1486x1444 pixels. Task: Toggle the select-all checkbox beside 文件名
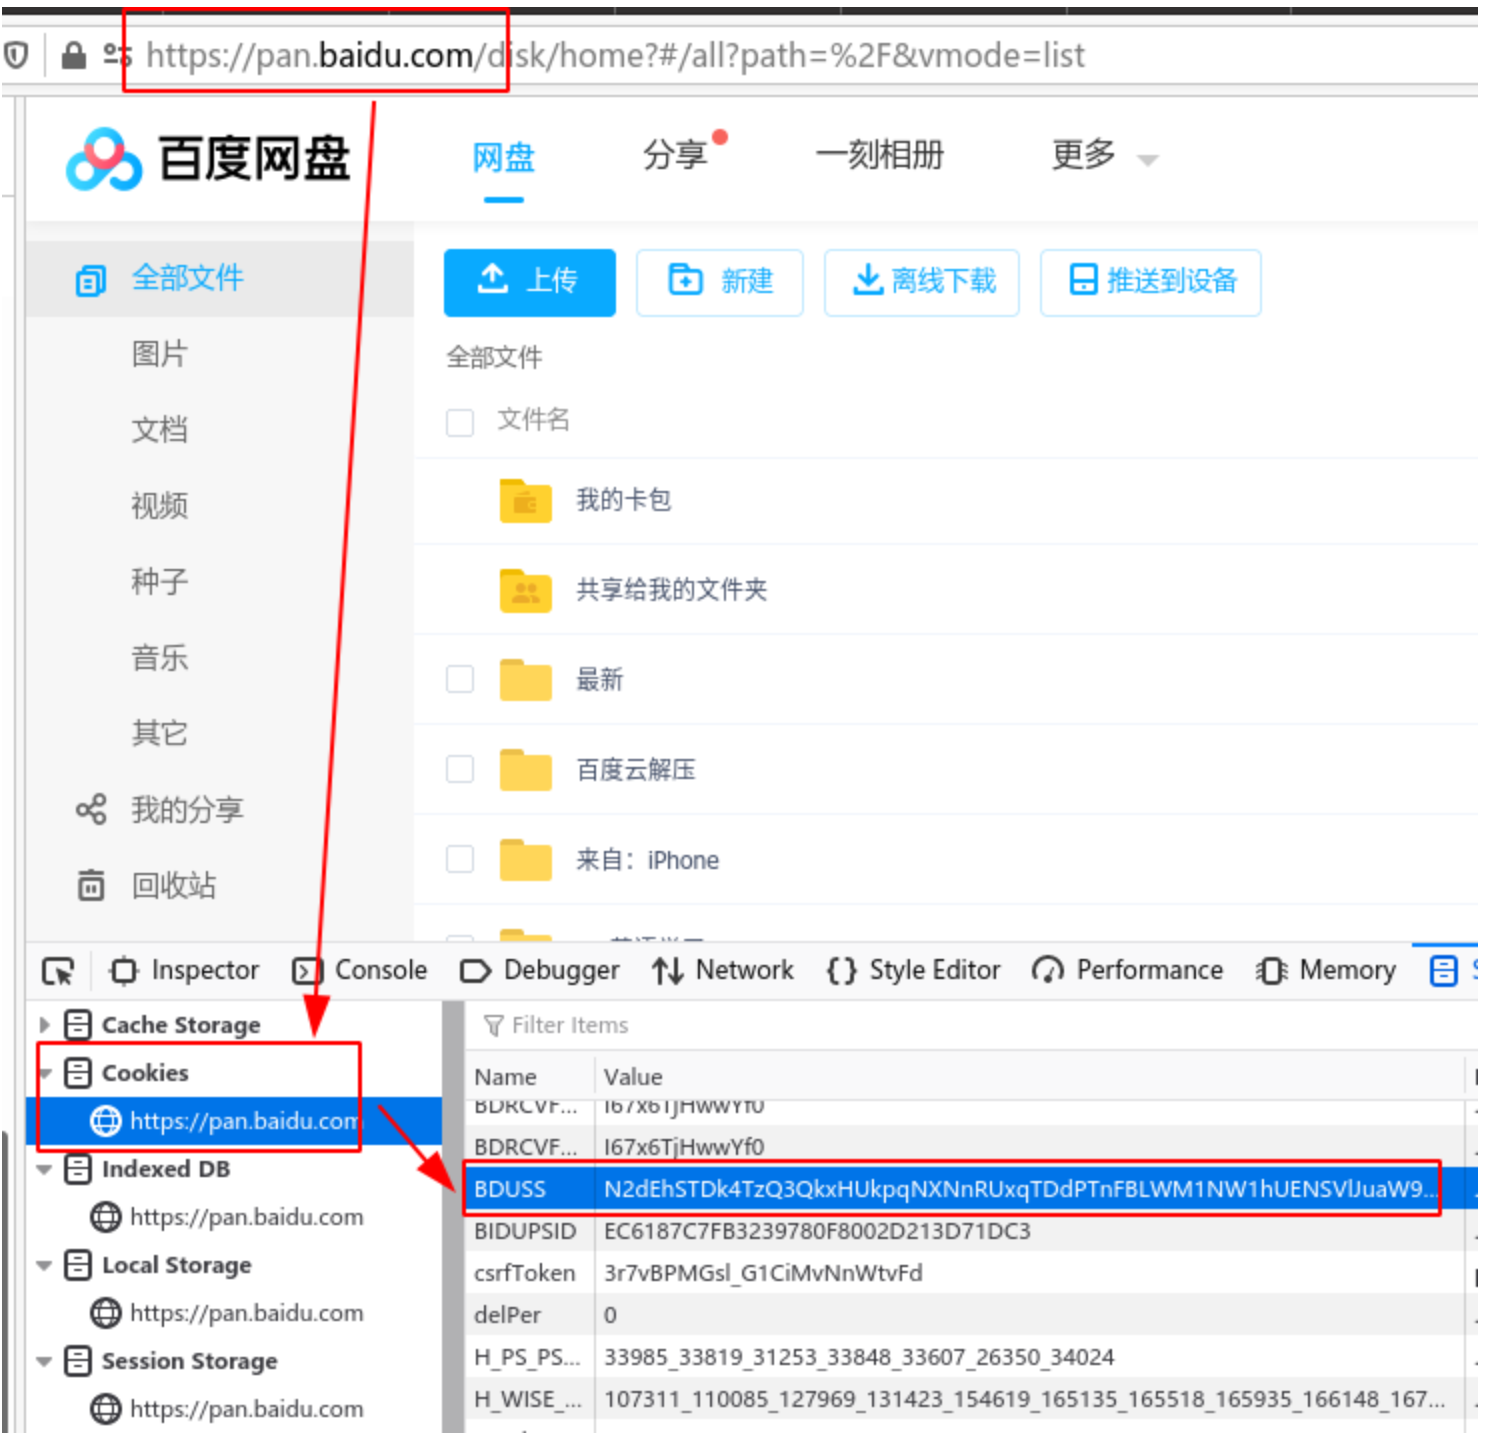pyautogui.click(x=460, y=422)
